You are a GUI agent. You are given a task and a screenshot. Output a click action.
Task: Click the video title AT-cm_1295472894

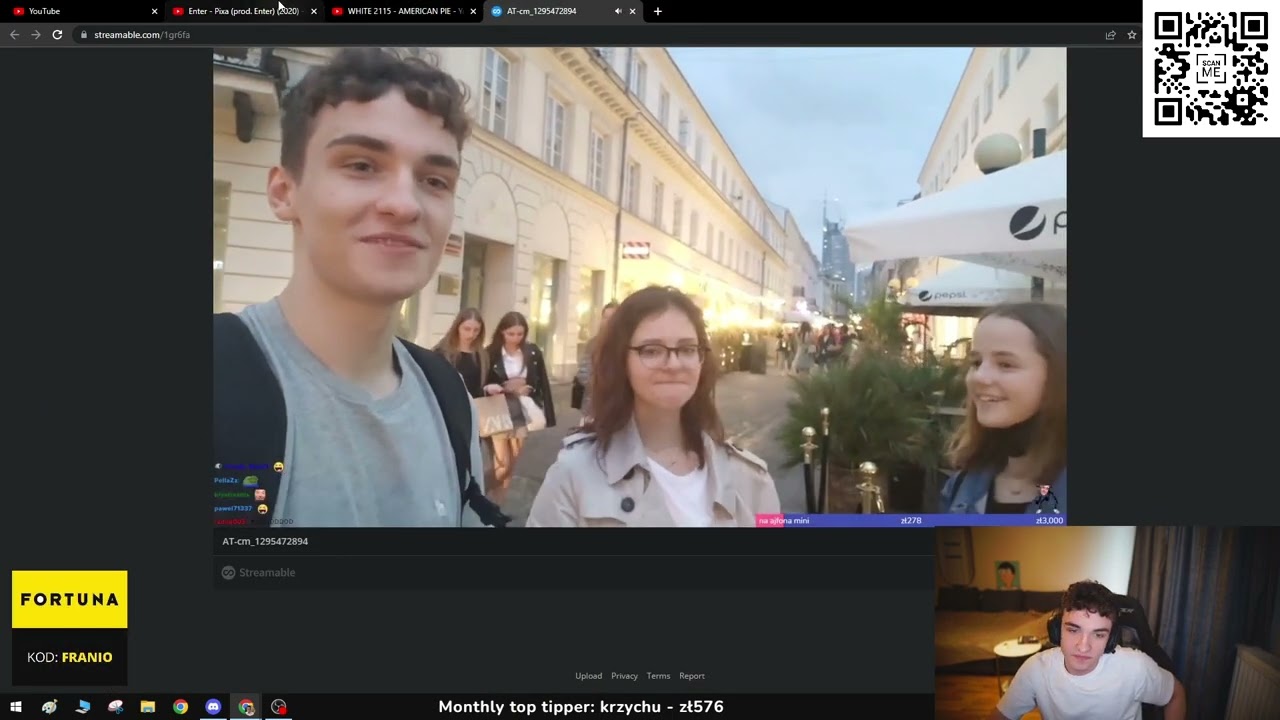pyautogui.click(x=265, y=541)
